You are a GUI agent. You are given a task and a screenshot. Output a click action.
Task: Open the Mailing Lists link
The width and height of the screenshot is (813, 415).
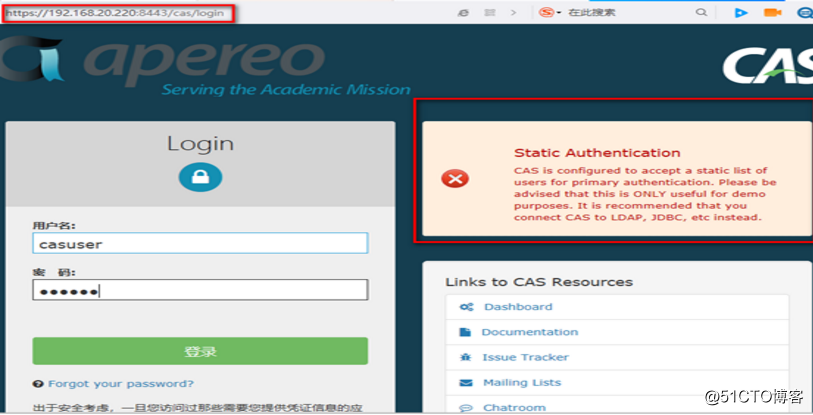522,383
